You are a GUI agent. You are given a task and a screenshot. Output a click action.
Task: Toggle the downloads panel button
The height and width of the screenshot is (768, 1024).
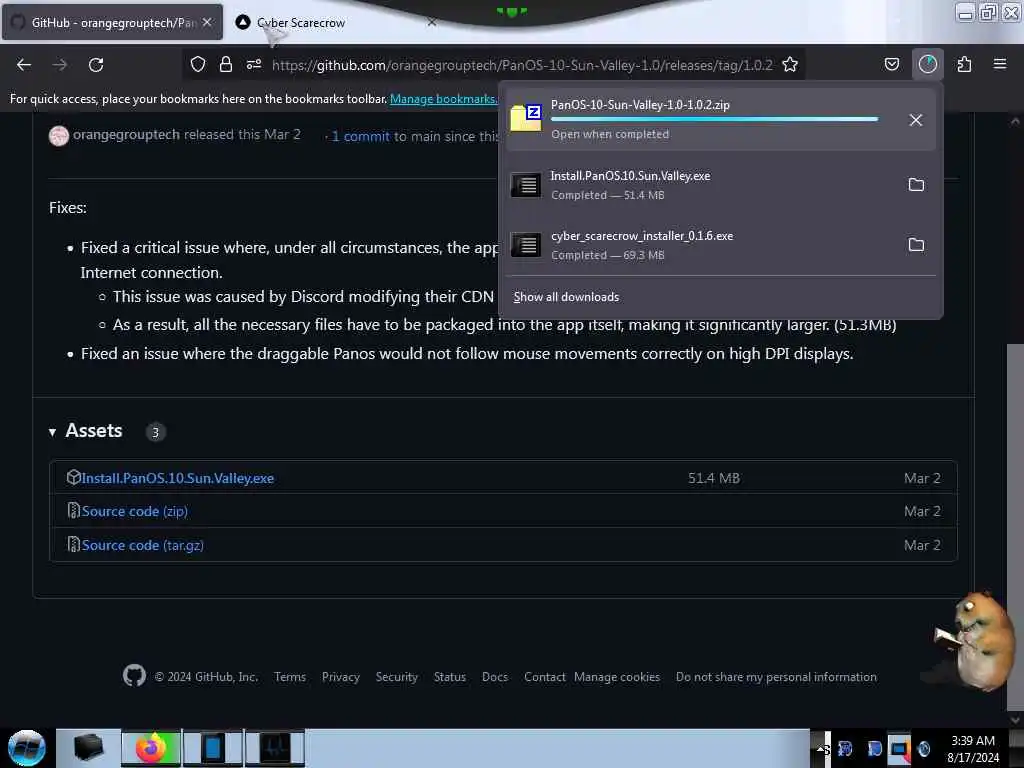click(927, 64)
